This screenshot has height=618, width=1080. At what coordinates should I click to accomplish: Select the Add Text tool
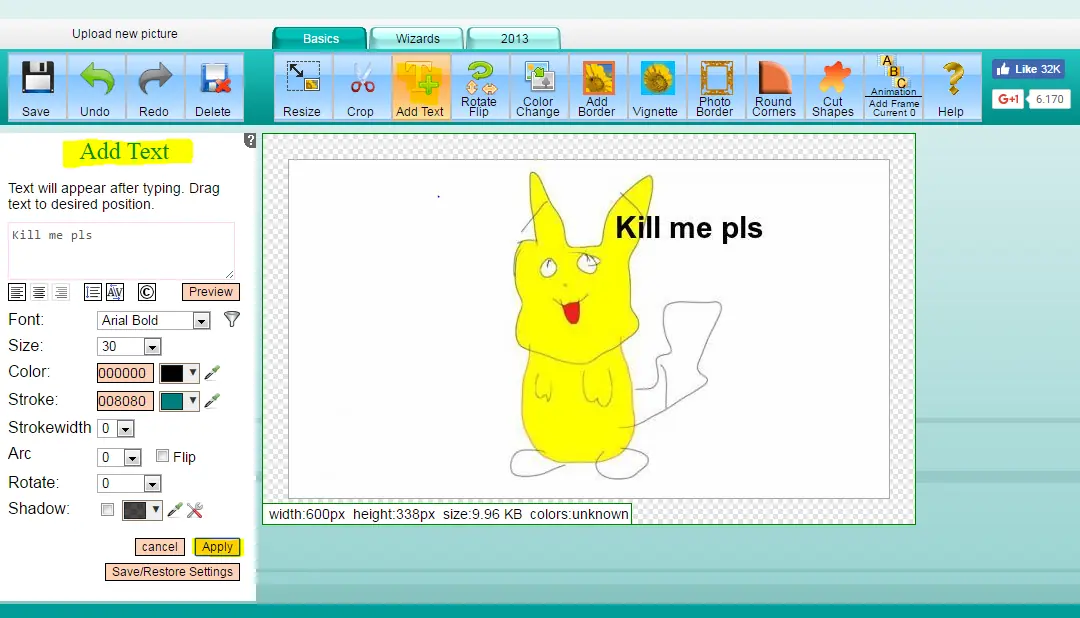pos(420,87)
